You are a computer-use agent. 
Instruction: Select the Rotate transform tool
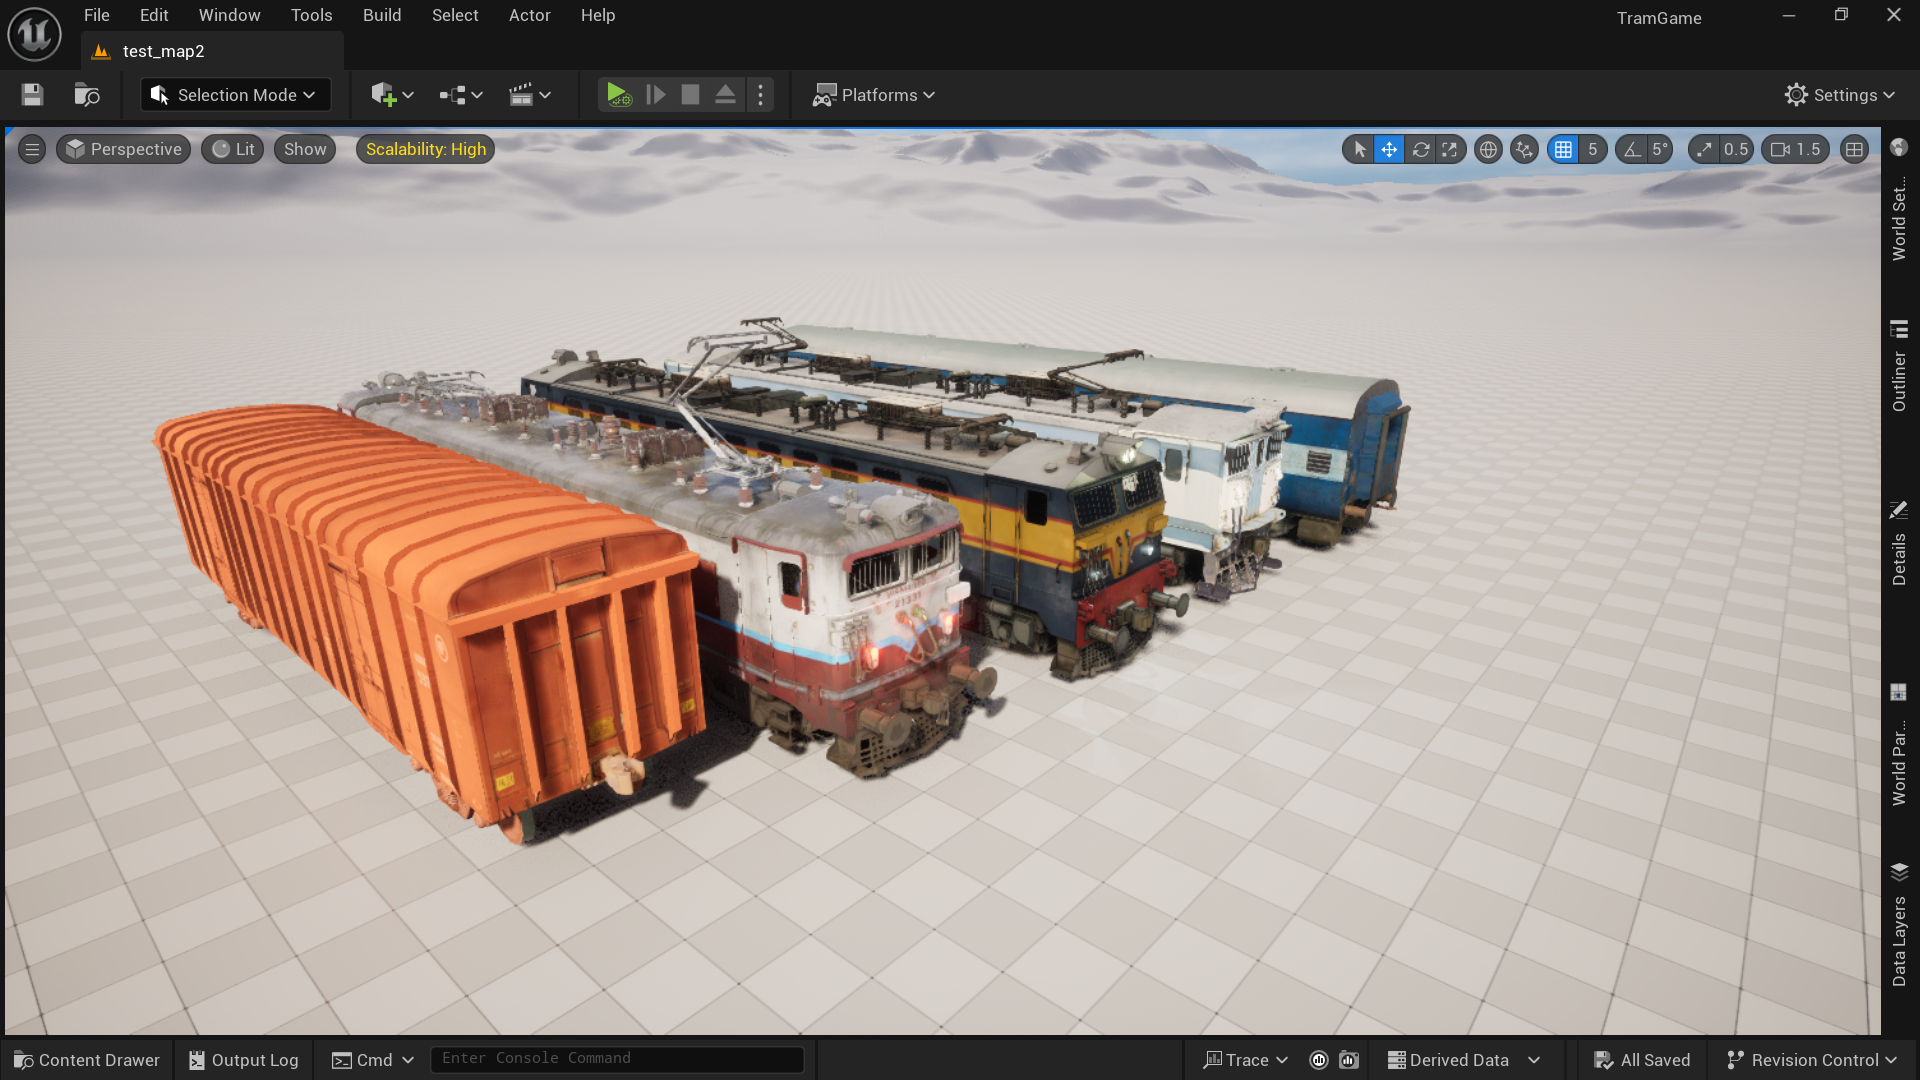(x=1420, y=150)
